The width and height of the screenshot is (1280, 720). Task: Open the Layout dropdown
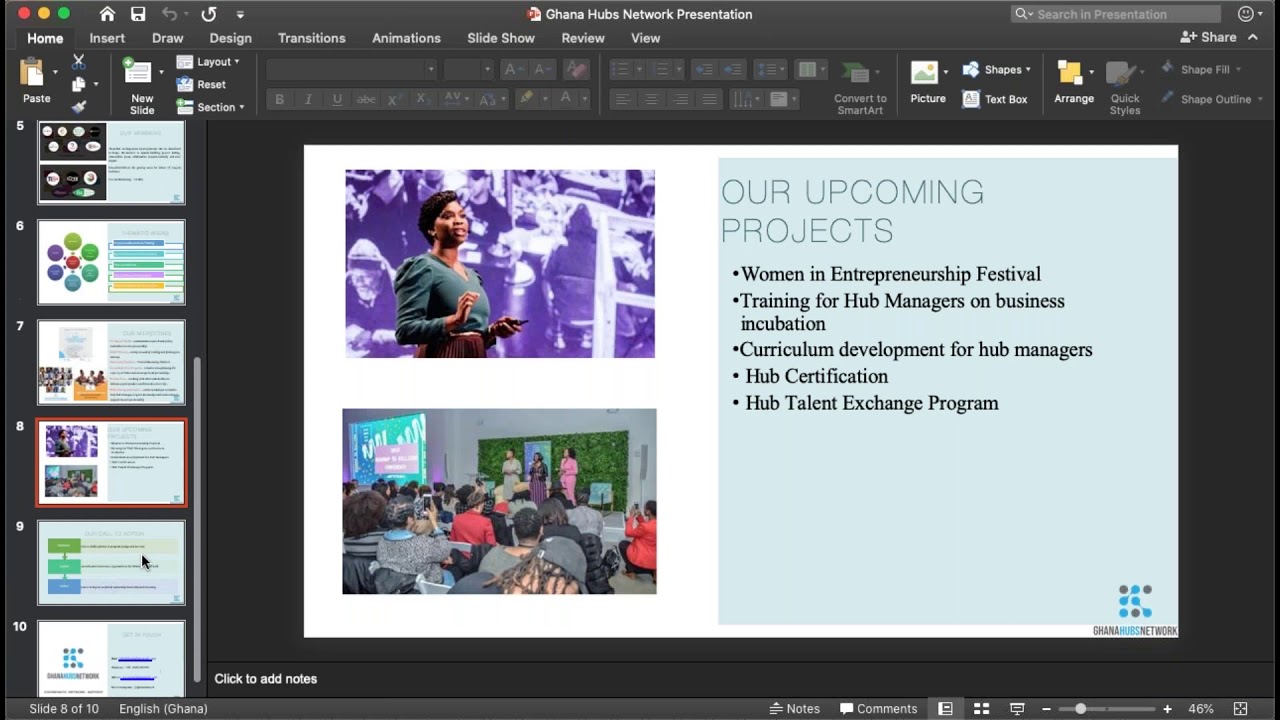[x=208, y=62]
